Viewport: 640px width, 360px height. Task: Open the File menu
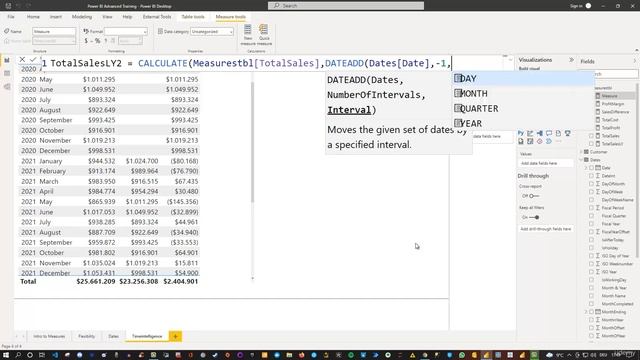tap(11, 17)
